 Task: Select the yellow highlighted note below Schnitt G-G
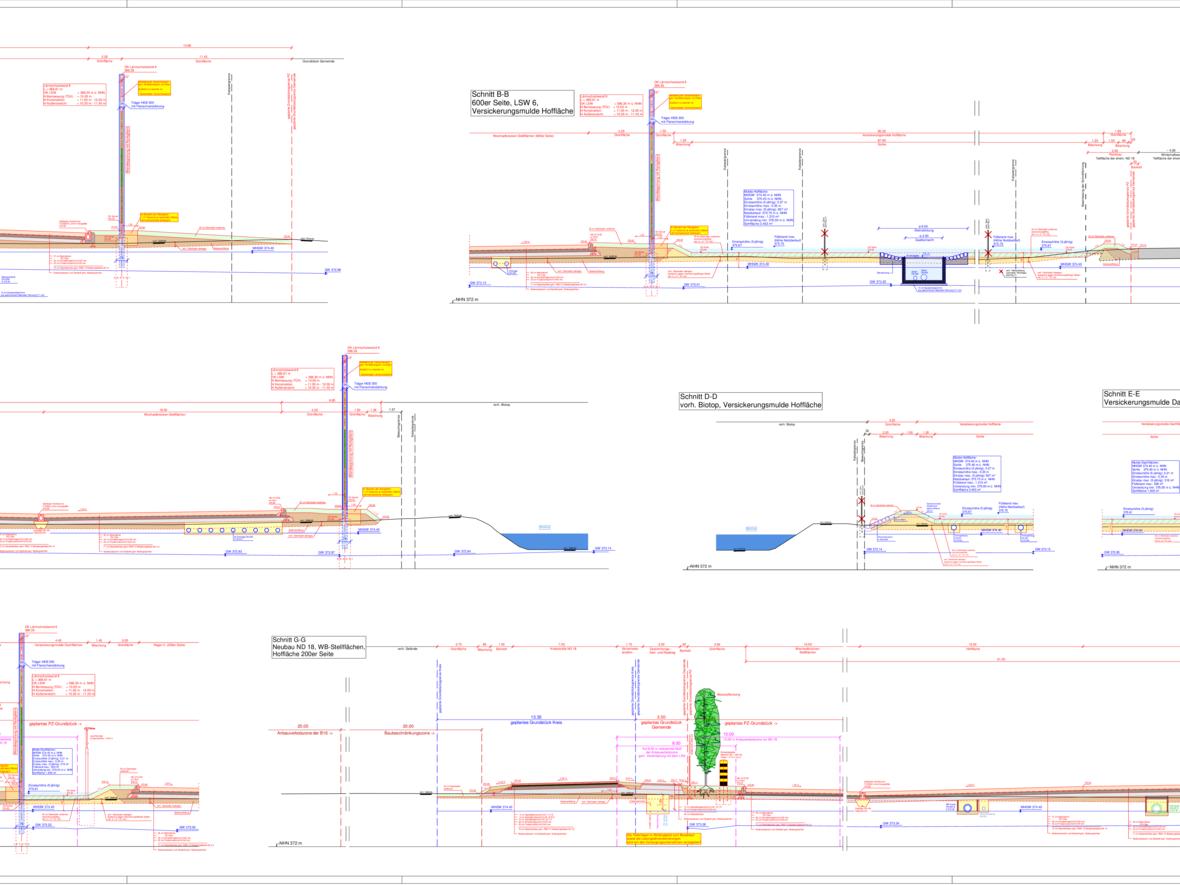click(660, 841)
